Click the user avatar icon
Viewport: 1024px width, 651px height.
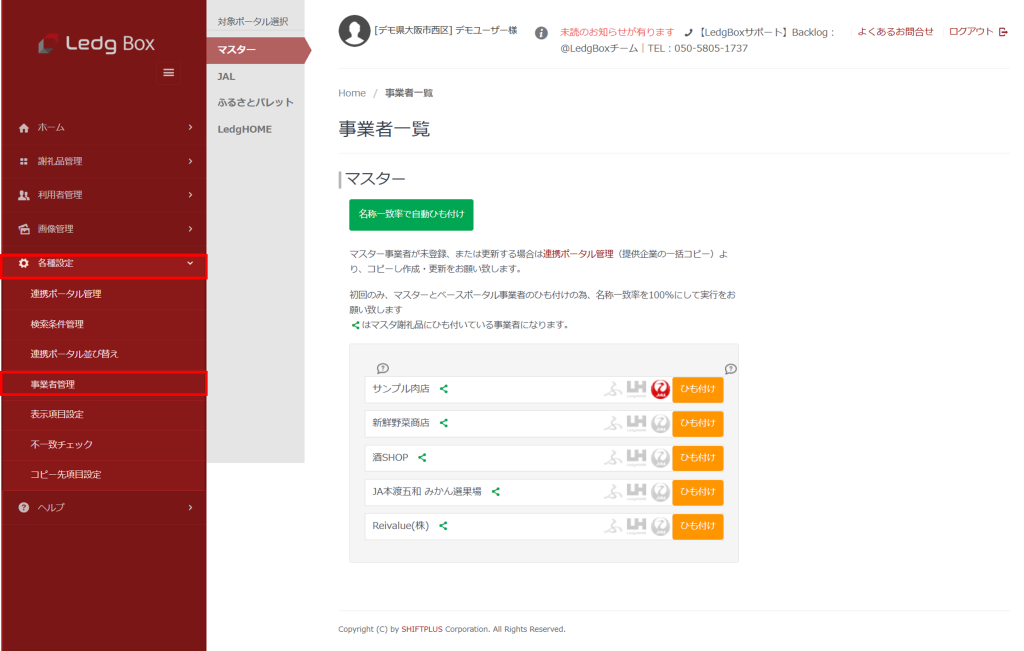[x=354, y=32]
